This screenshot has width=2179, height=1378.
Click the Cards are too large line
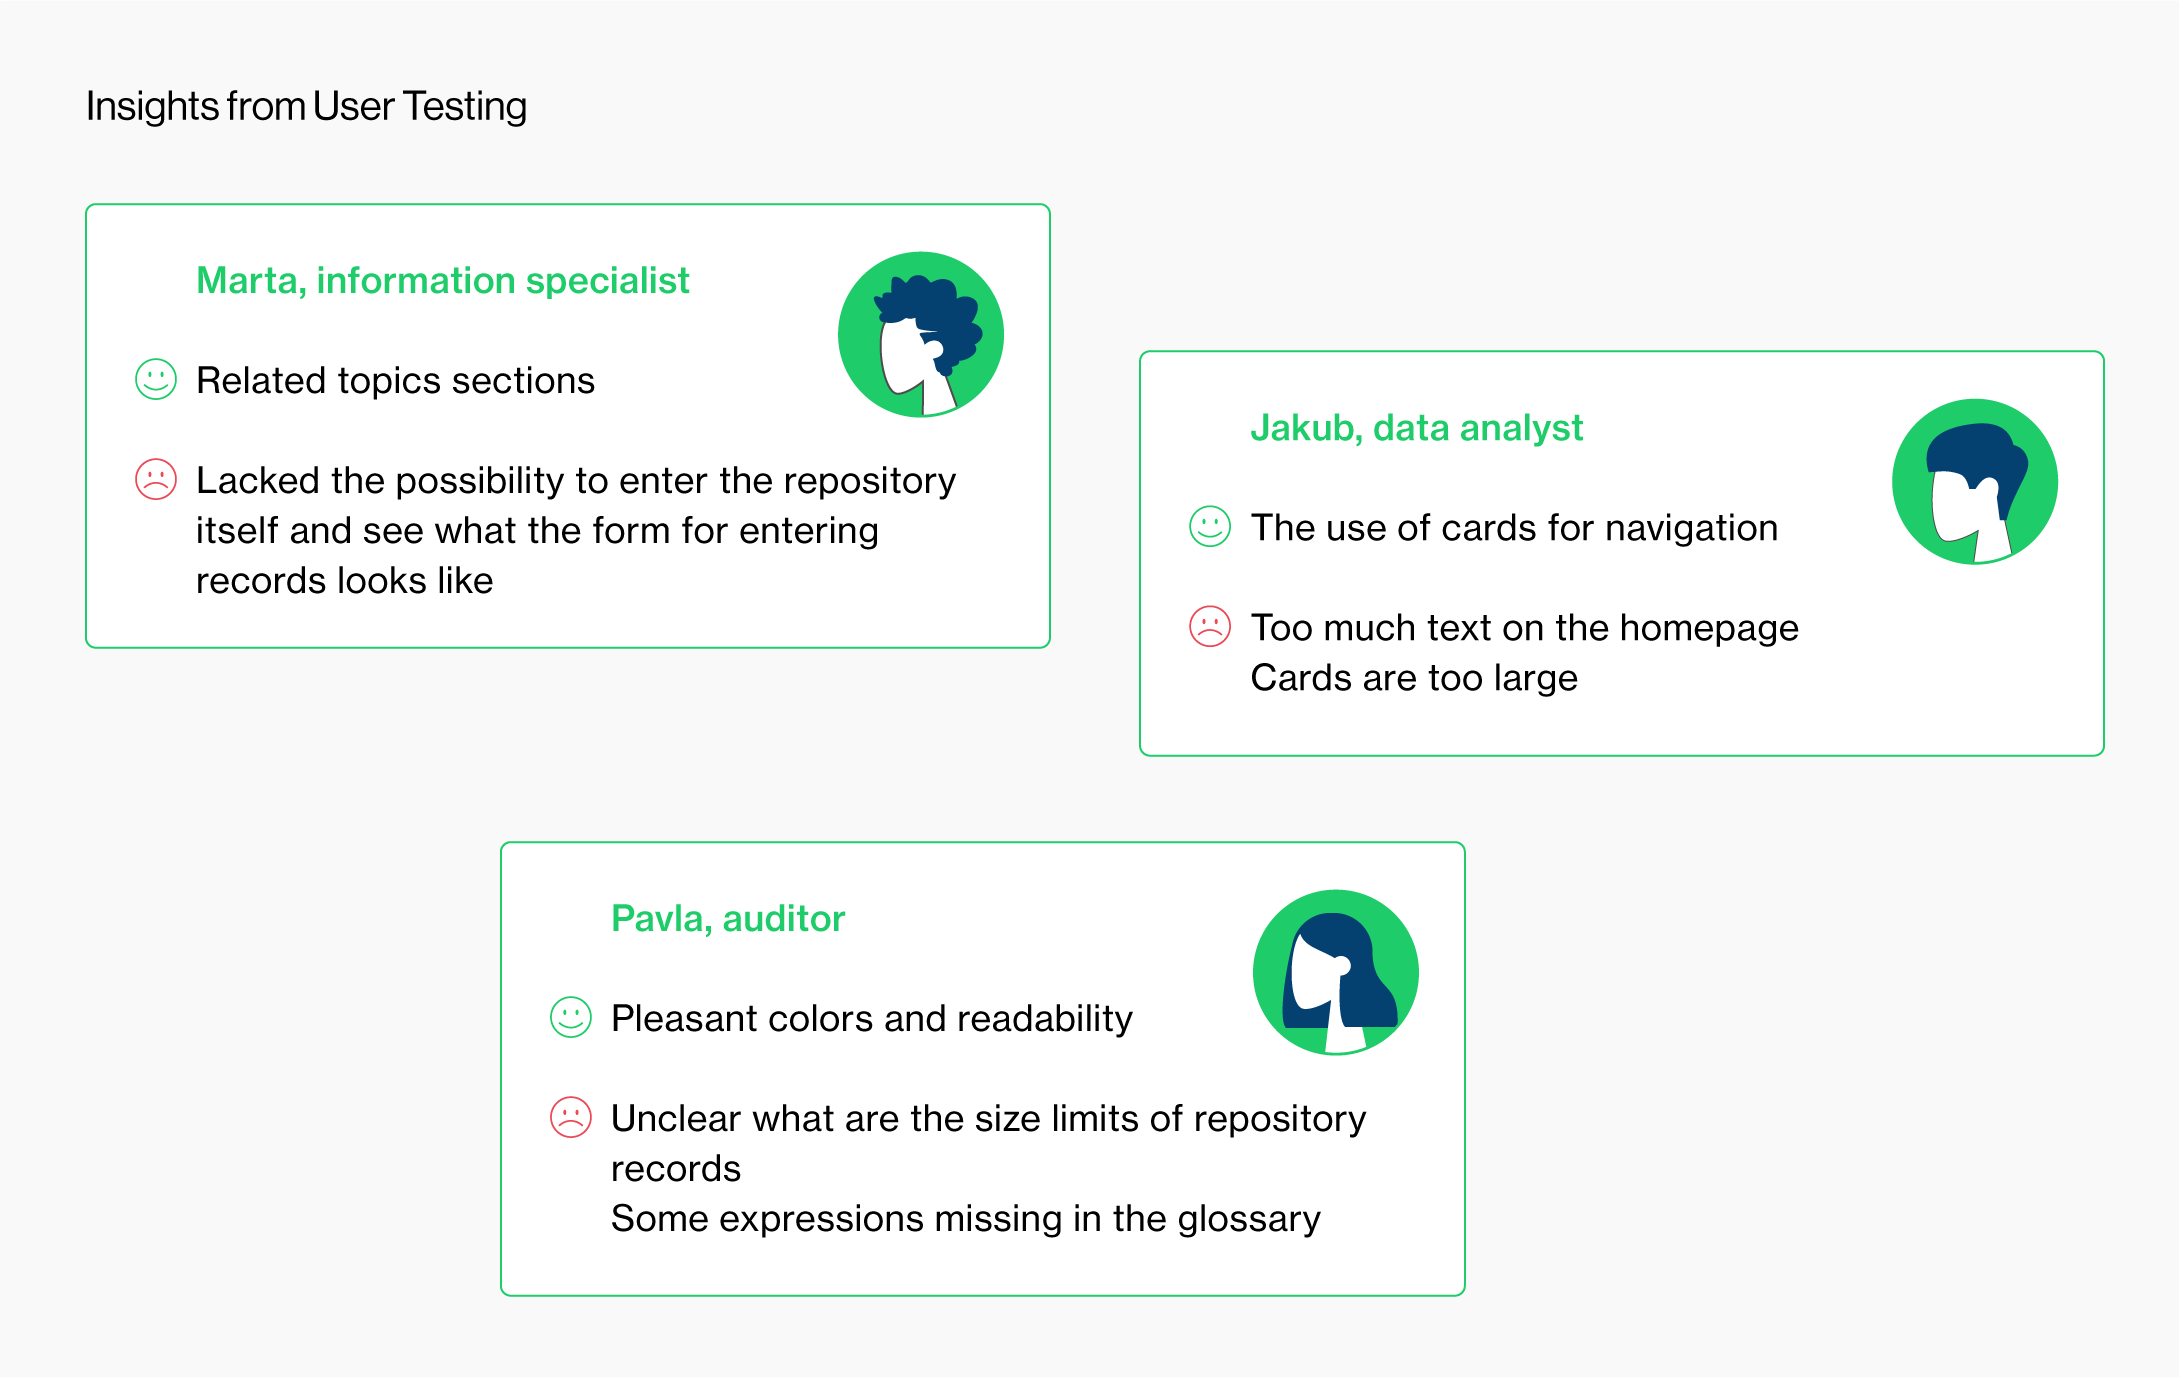coord(1414,678)
